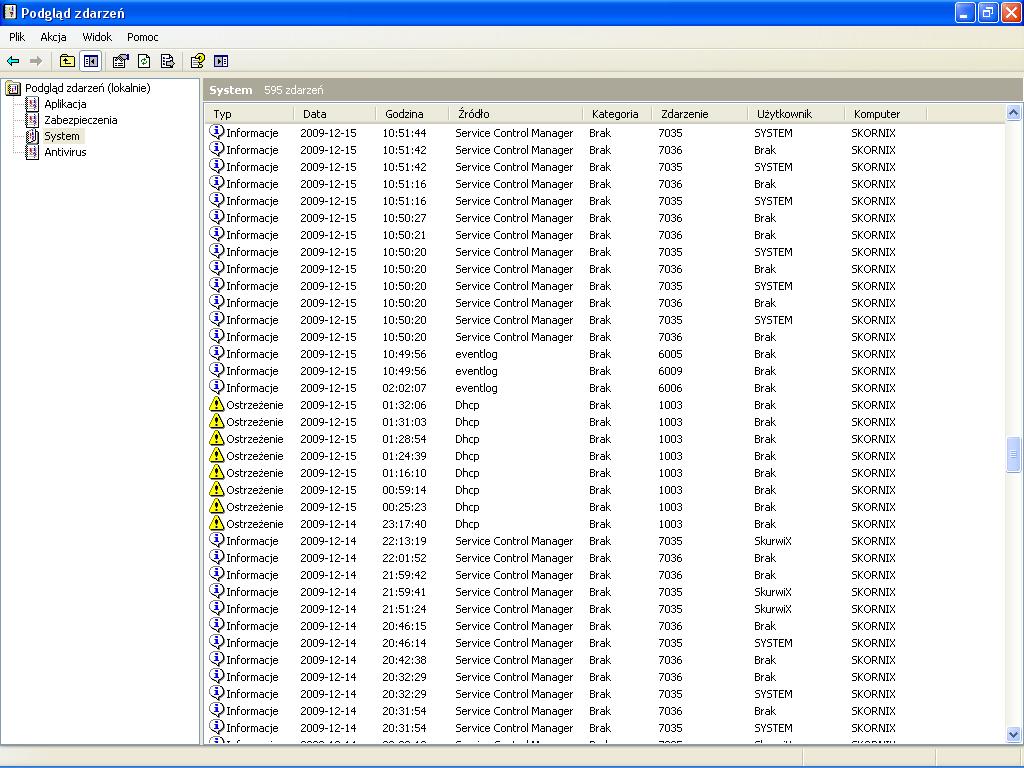
Task: Open the Widok menu
Action: click(x=97, y=37)
